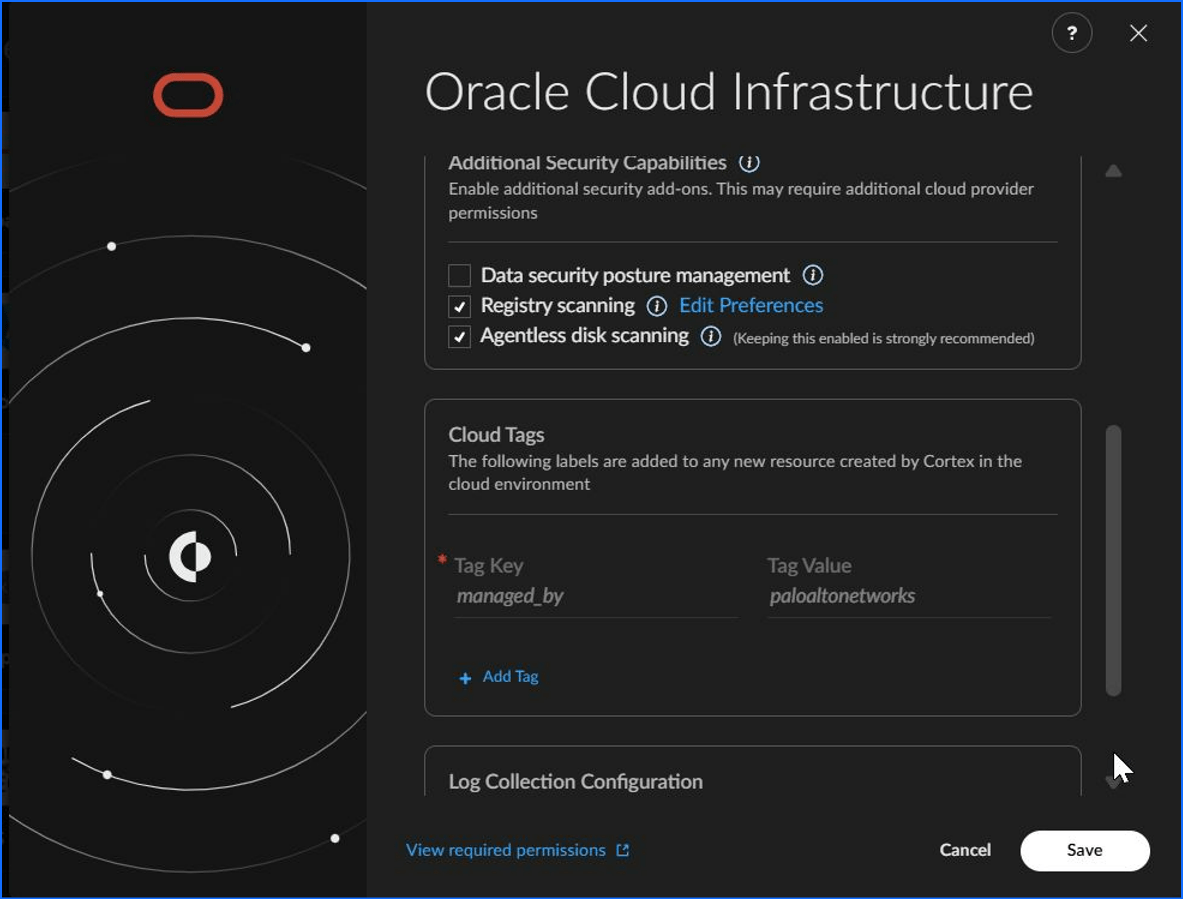Click the plus icon next to Add Tag
The height and width of the screenshot is (899, 1183).
tap(466, 678)
